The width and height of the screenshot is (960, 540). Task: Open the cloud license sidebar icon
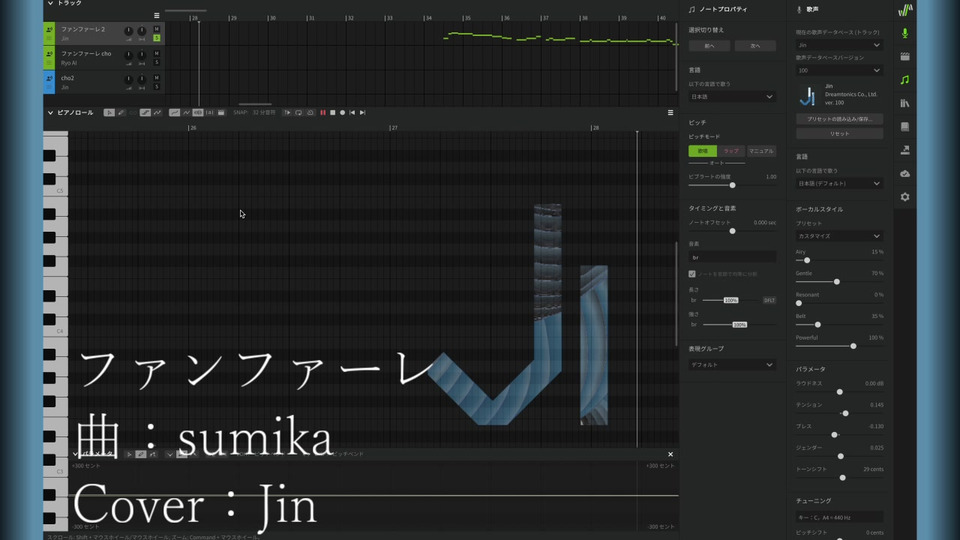pos(905,174)
